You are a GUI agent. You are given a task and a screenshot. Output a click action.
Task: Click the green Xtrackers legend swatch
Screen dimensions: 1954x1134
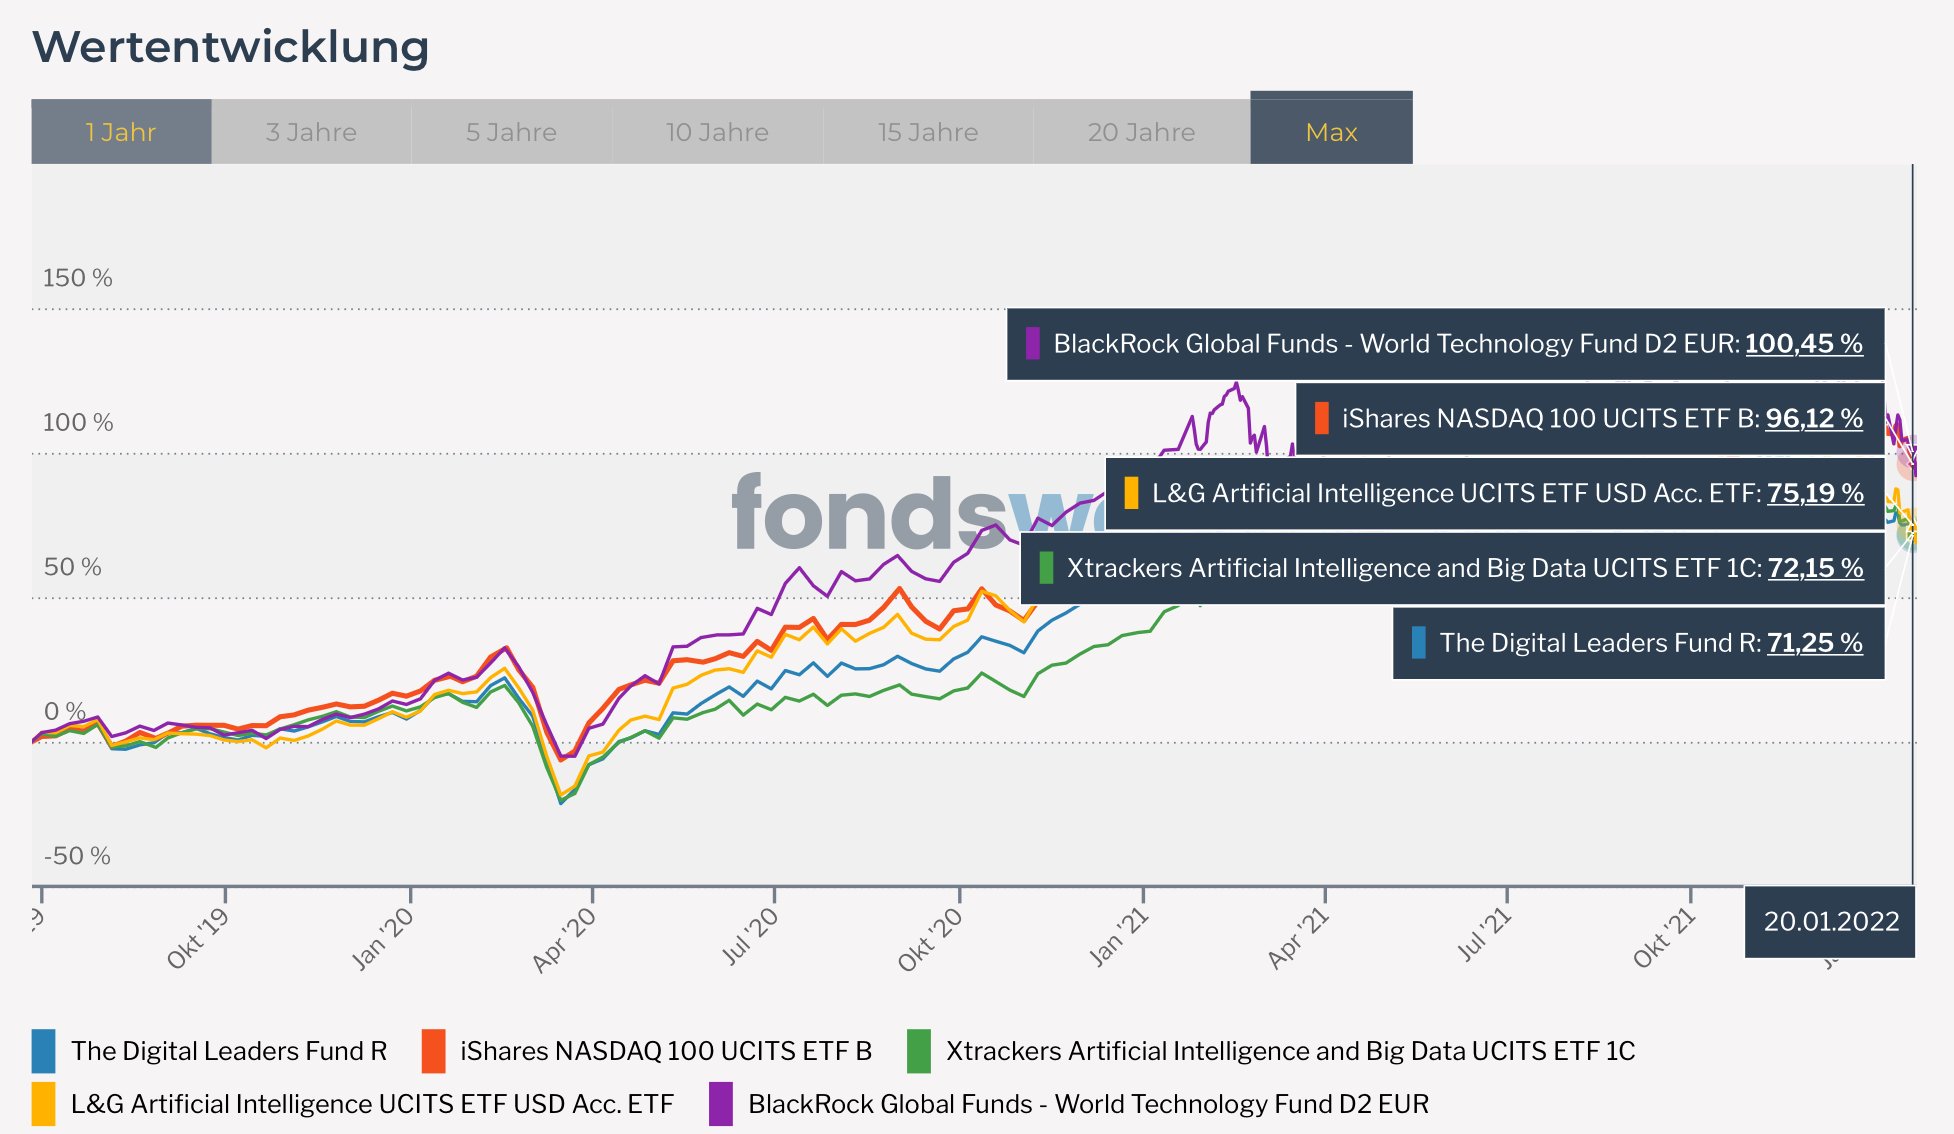(919, 1051)
